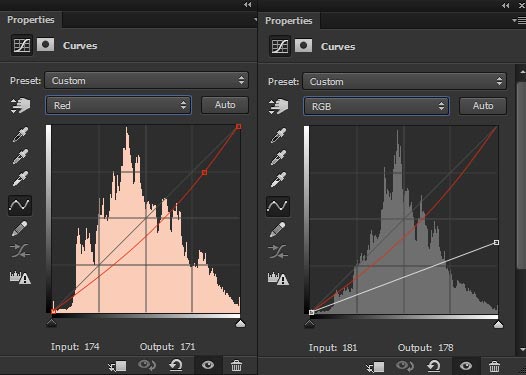This screenshot has width=526, height=375.
Task: Click the white point slider under Red histogram
Action: pos(240,323)
